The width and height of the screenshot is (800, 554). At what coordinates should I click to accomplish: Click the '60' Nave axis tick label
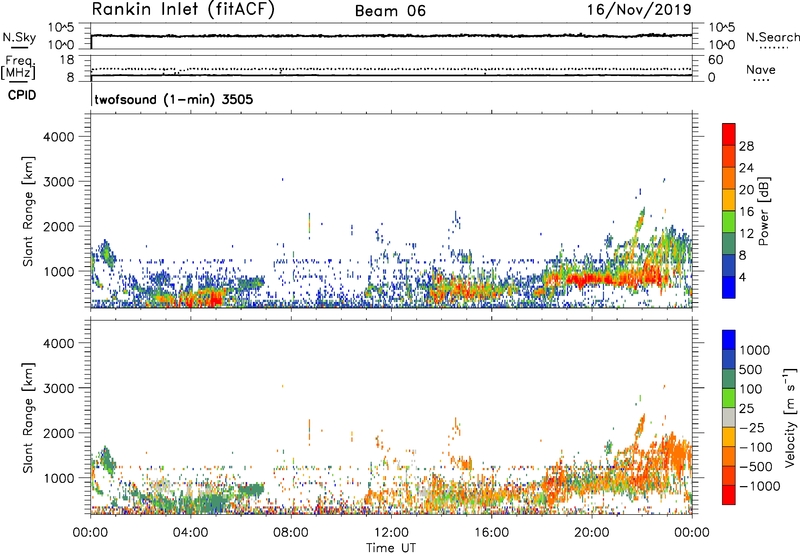tap(716, 60)
